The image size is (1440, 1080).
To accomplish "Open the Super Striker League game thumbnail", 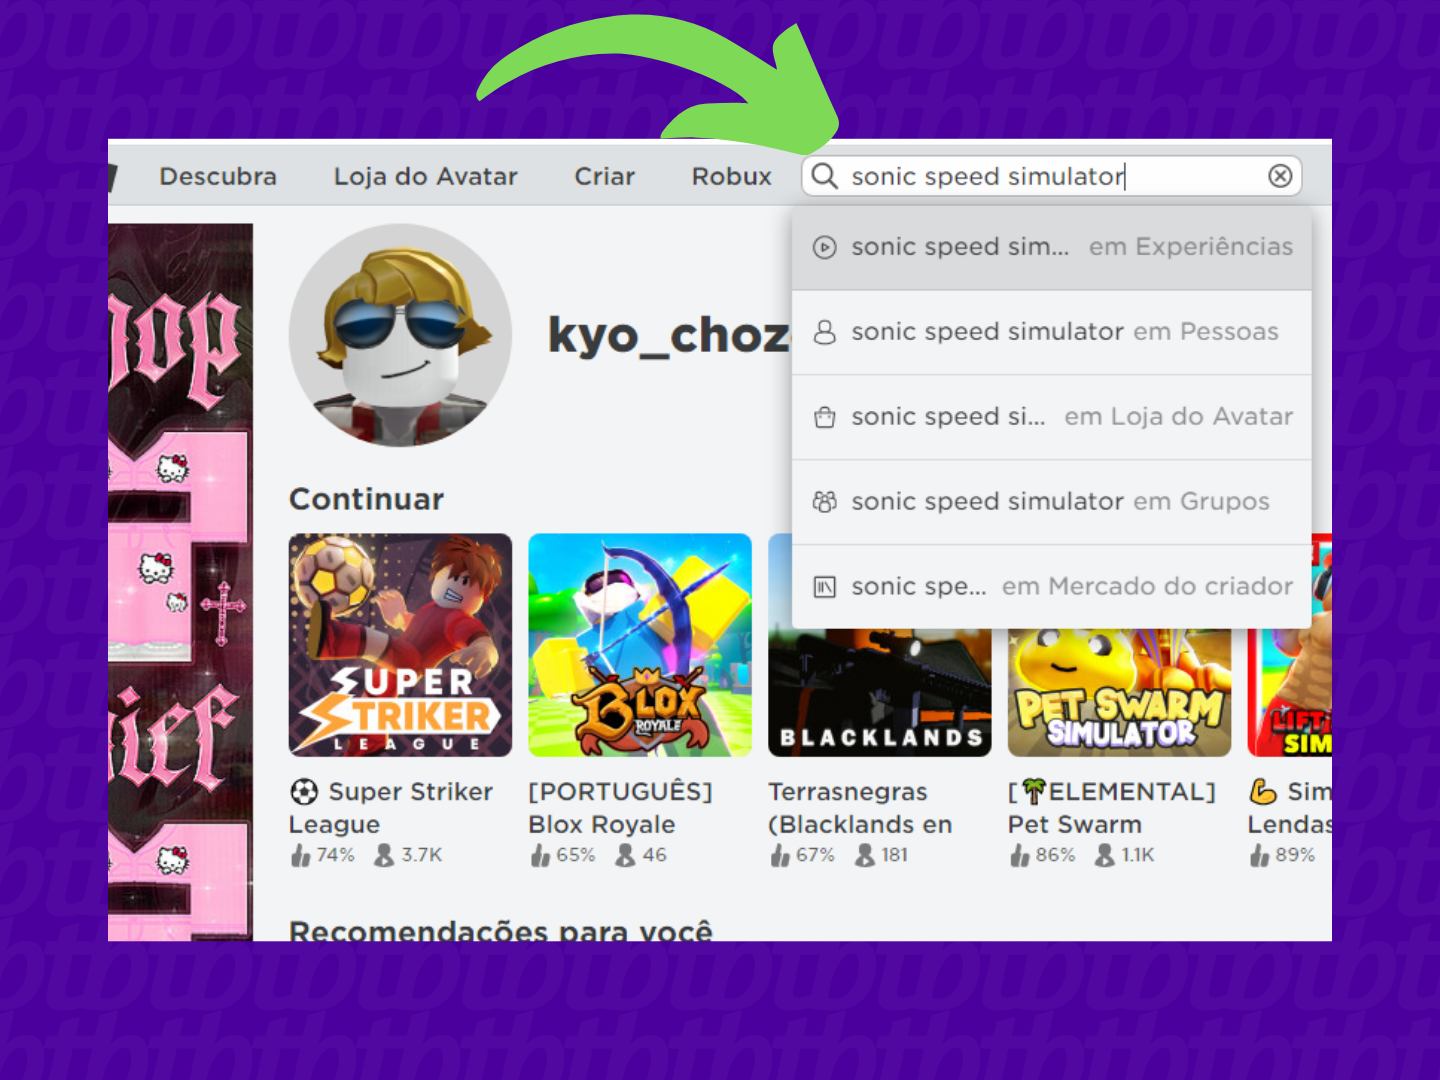I will point(400,645).
